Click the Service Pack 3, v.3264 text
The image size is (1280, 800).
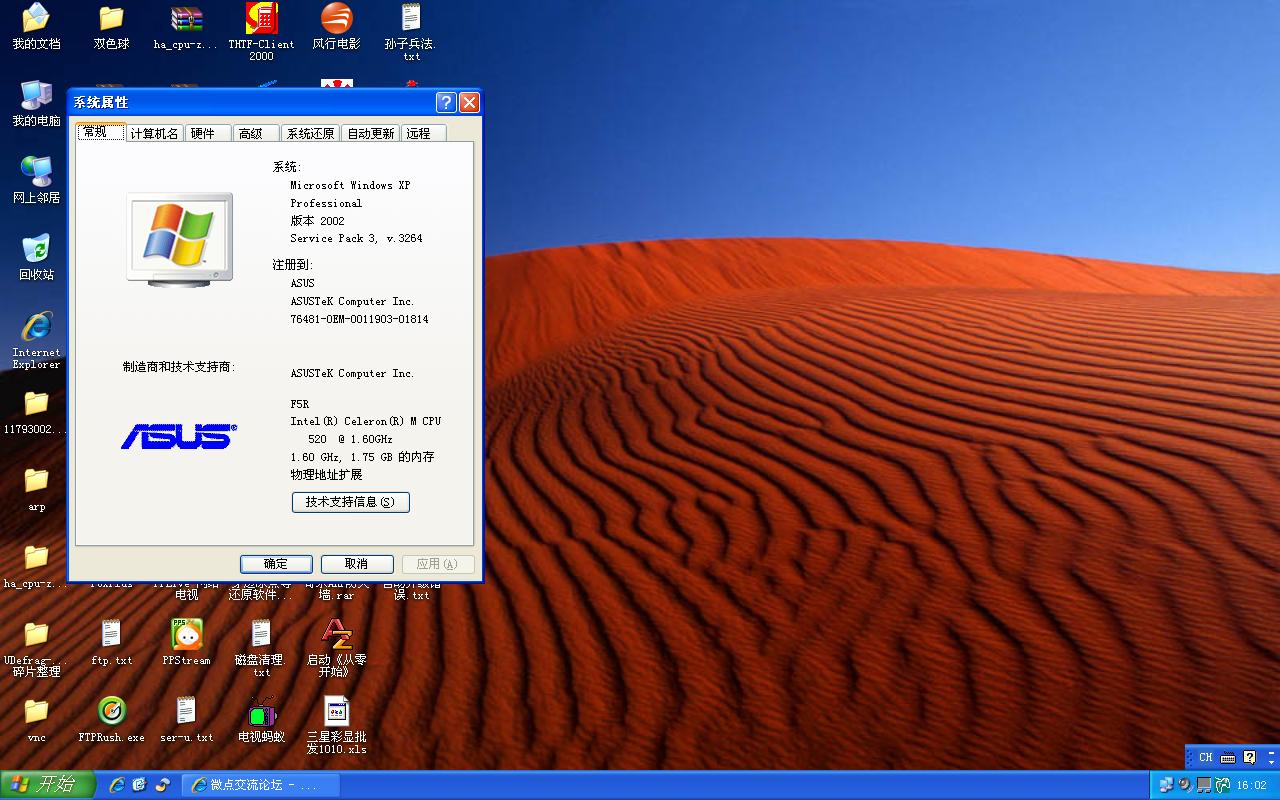click(x=356, y=239)
